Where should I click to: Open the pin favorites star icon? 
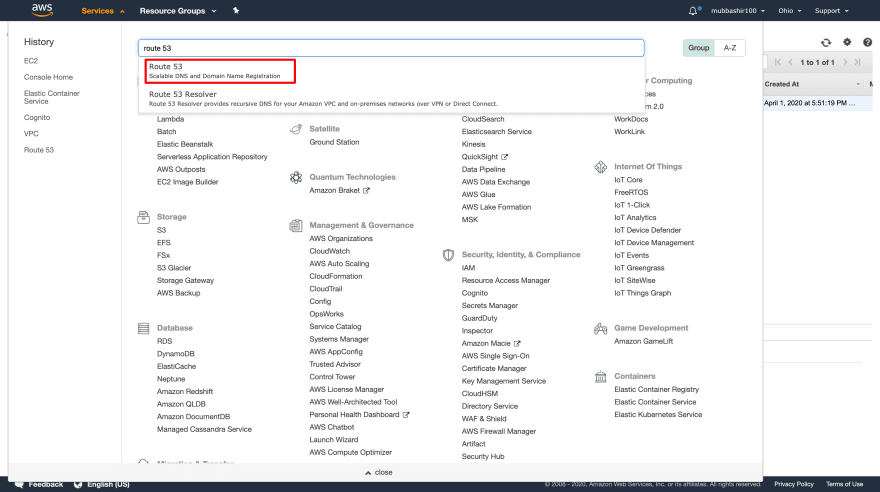pyautogui.click(x=236, y=11)
